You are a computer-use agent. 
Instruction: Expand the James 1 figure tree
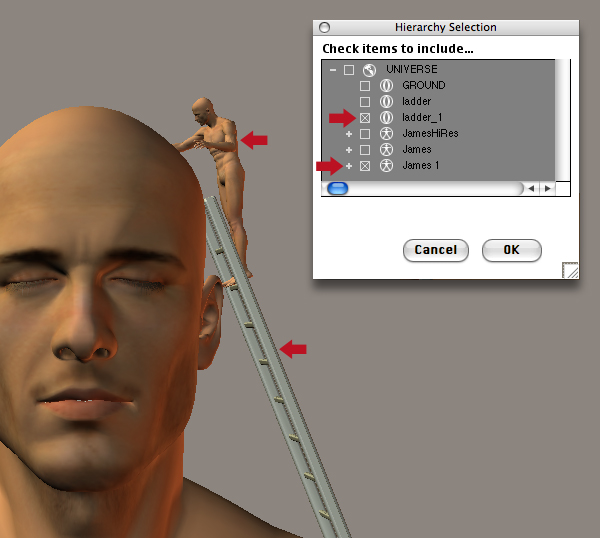pyautogui.click(x=349, y=166)
